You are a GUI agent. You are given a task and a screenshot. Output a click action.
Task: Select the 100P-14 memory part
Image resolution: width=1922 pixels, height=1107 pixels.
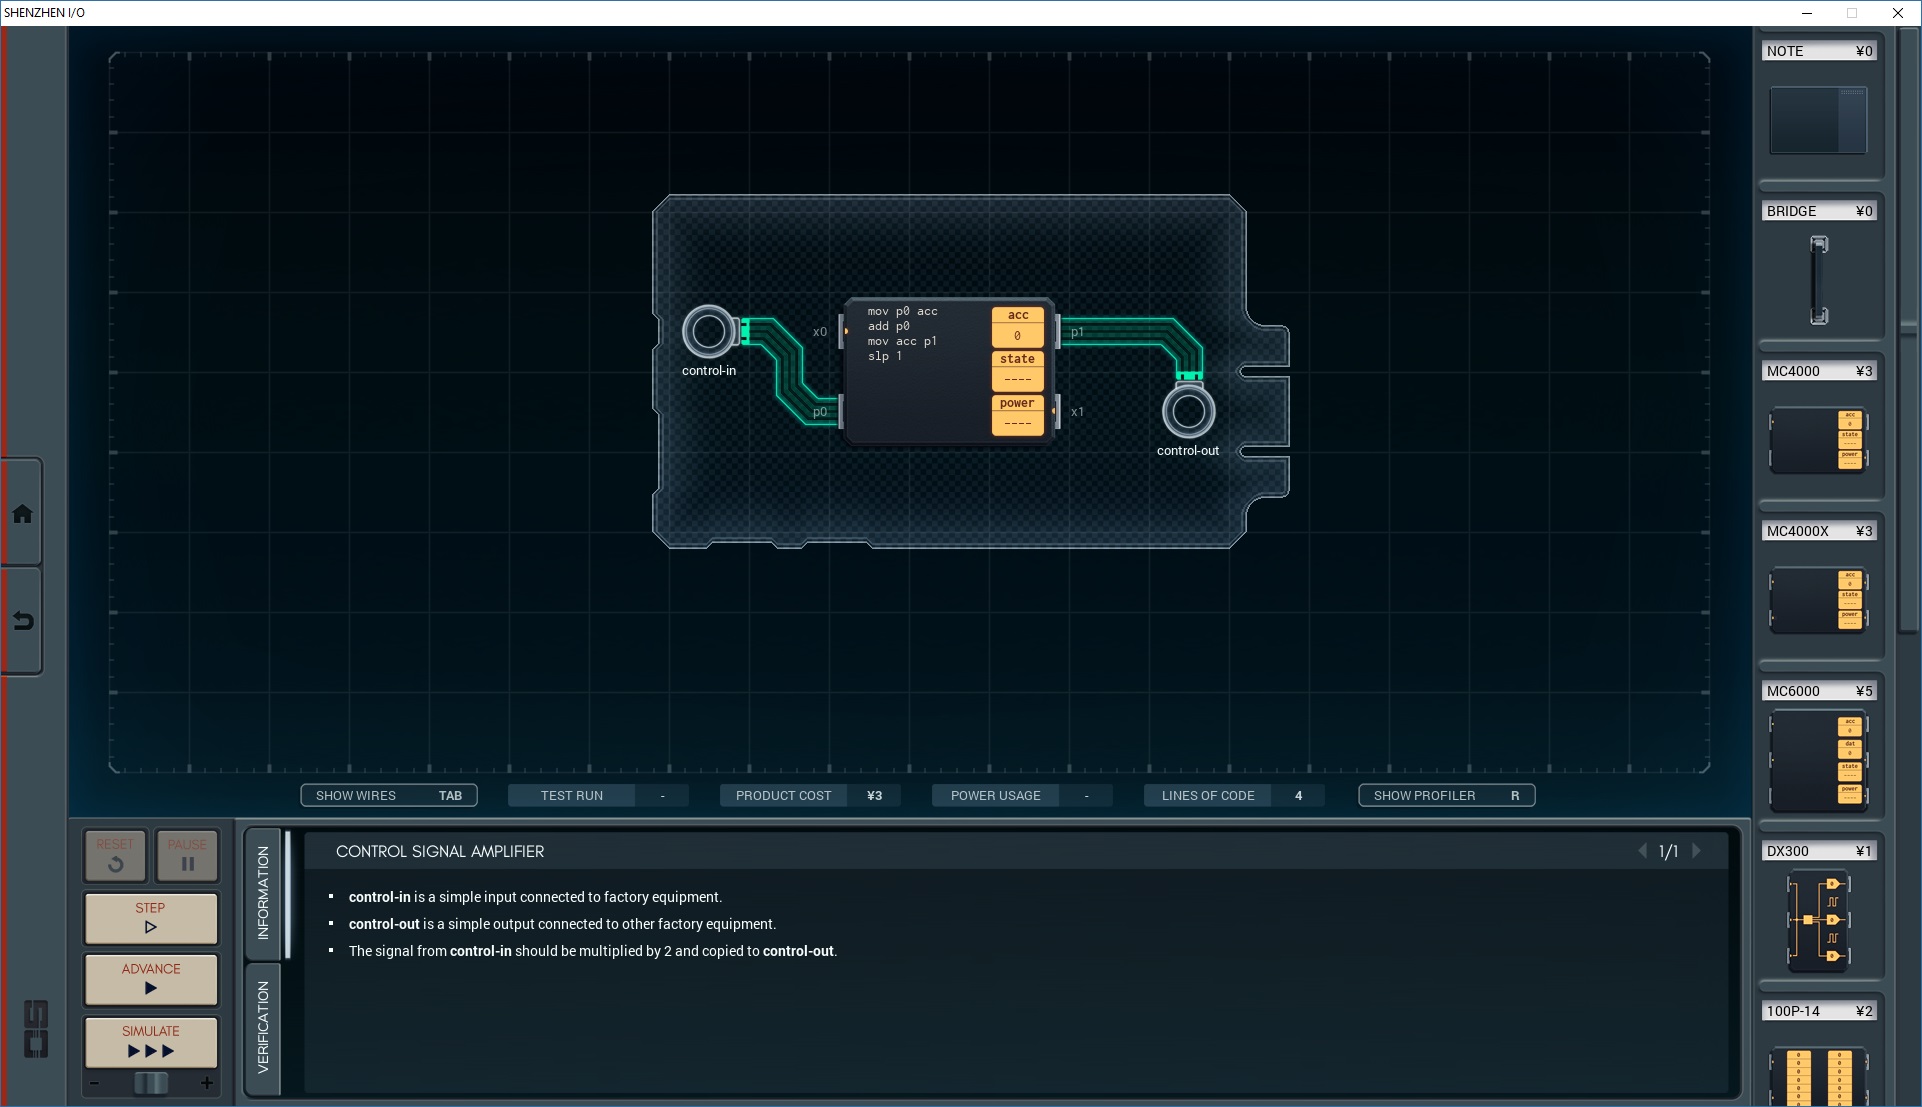pos(1817,1075)
